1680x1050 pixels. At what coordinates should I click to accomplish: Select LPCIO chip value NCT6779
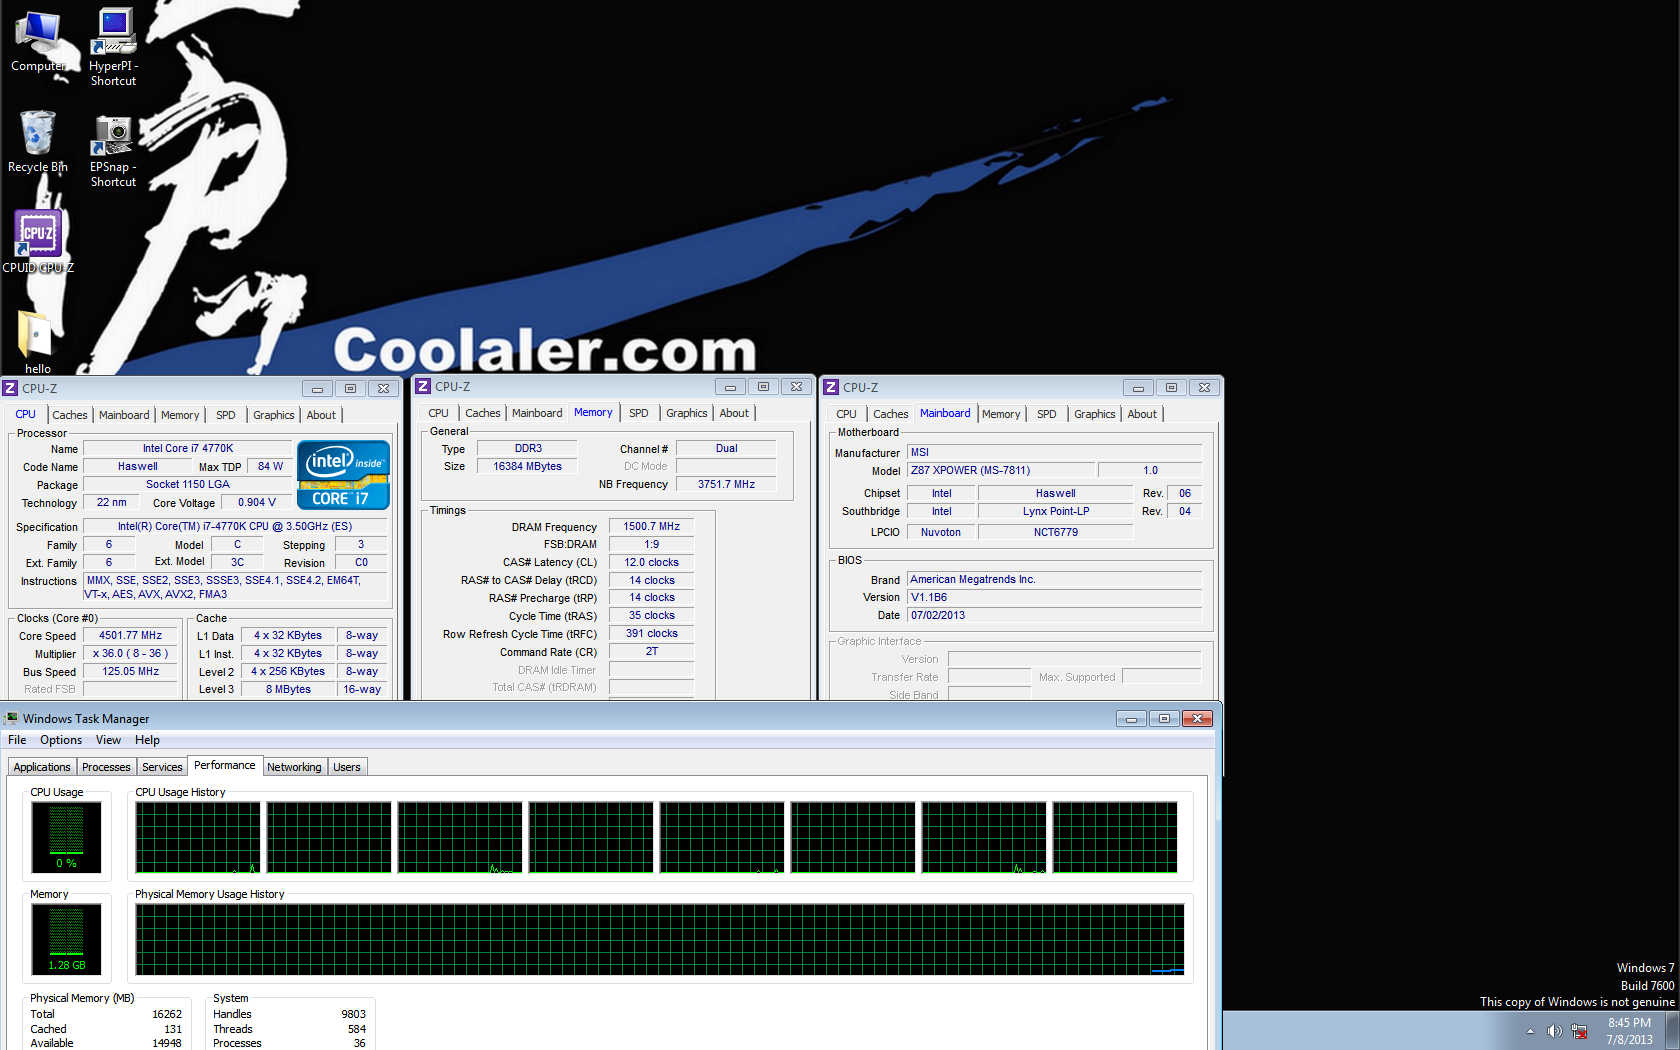coord(1055,532)
